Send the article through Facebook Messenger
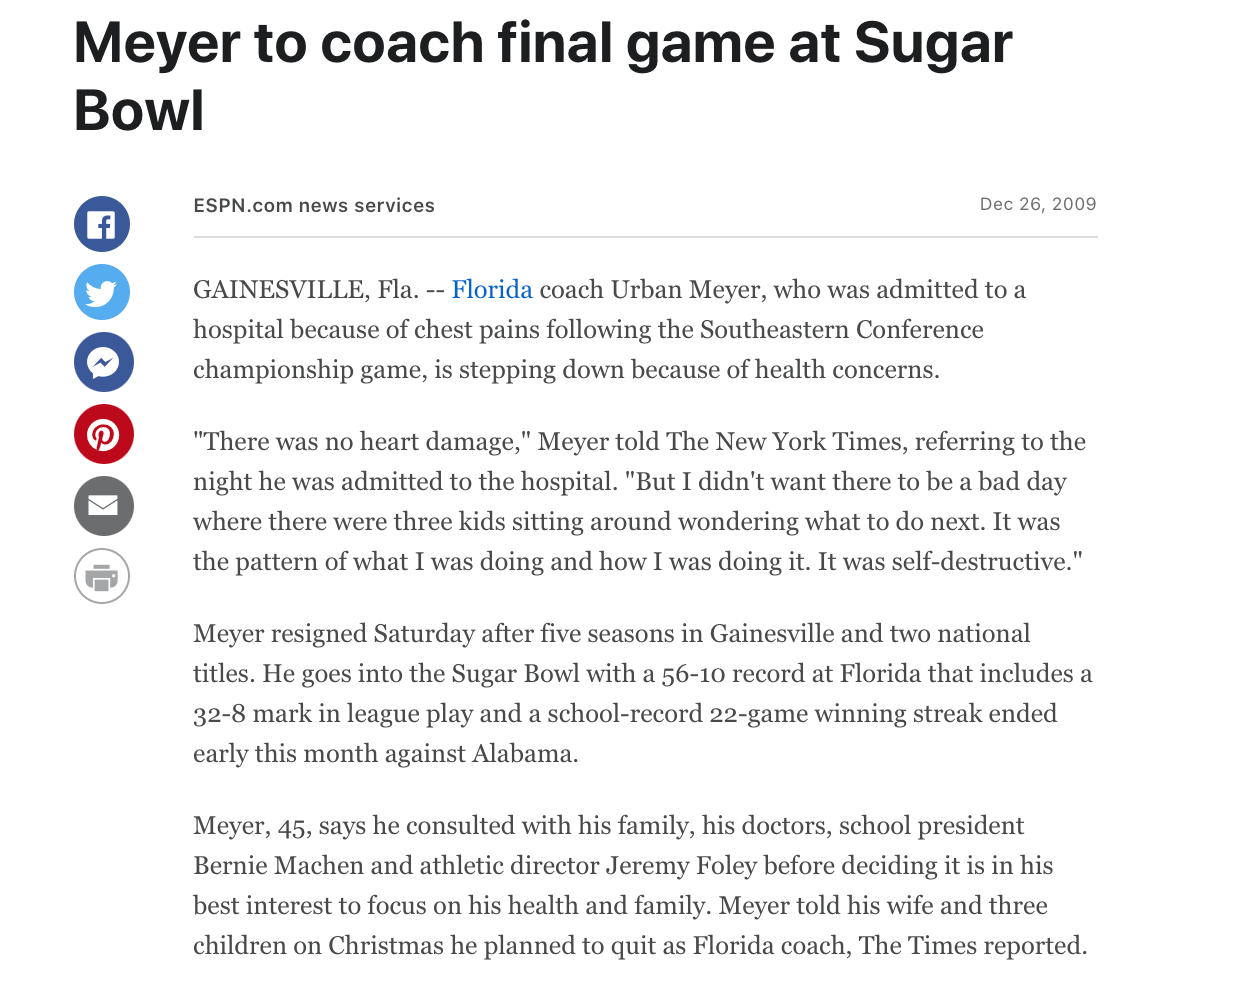 click(x=103, y=362)
